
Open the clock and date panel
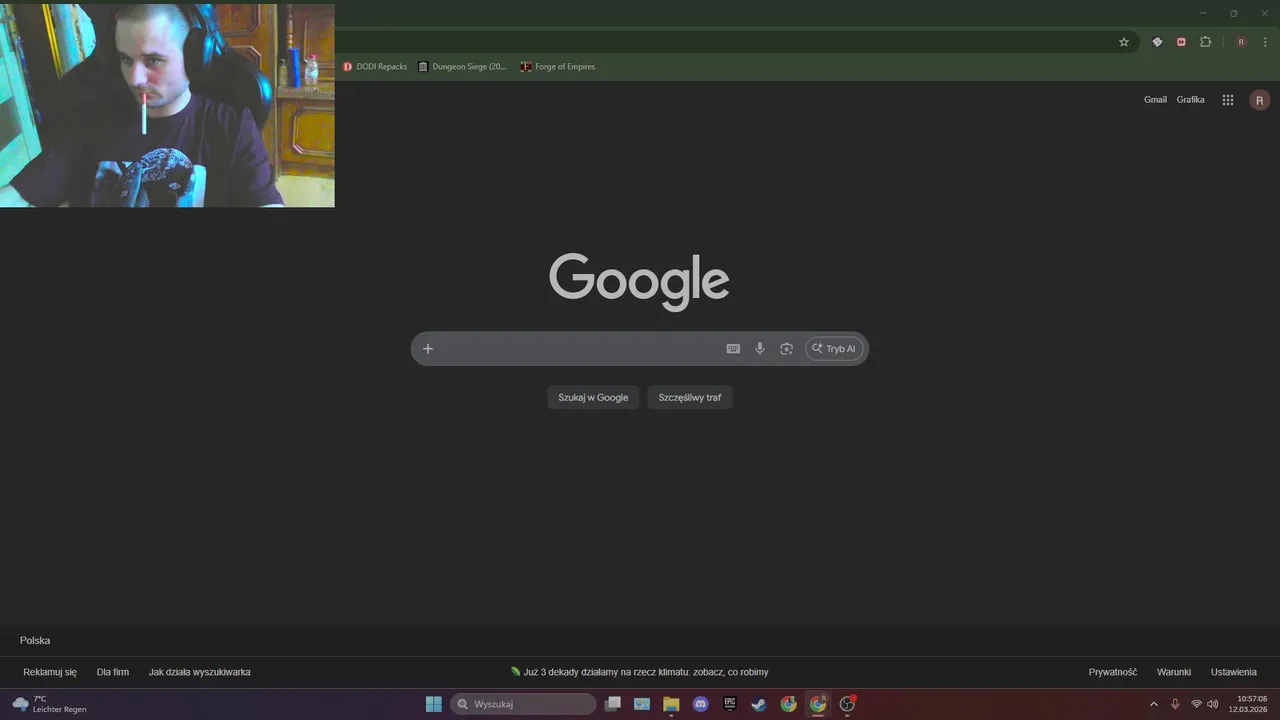coord(1250,704)
